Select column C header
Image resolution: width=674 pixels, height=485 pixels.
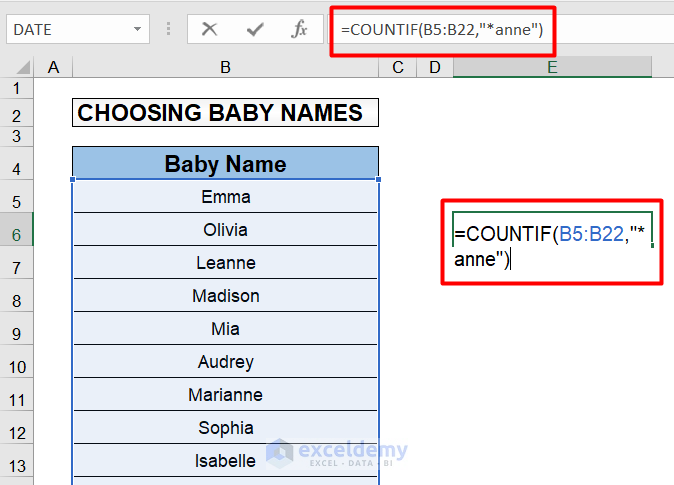coord(398,68)
